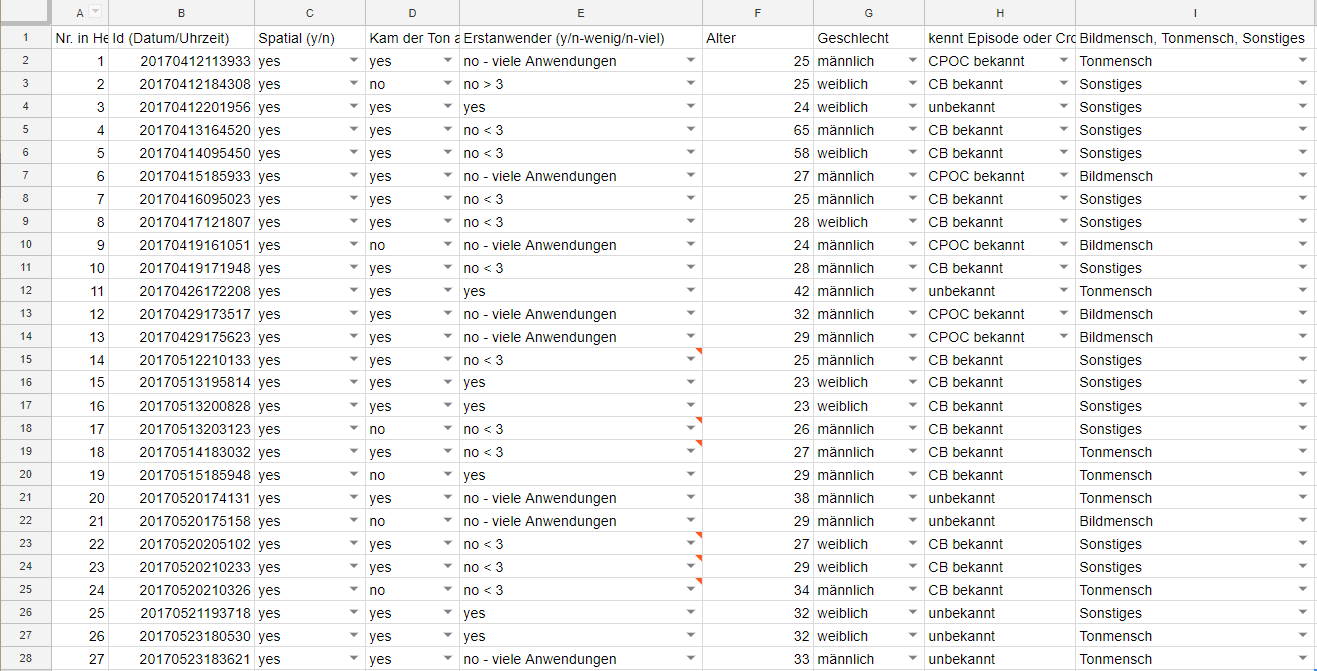Open Bildmensch dropdown arrow for Id 20170415185933
1317x671 pixels.
pos(1302,176)
